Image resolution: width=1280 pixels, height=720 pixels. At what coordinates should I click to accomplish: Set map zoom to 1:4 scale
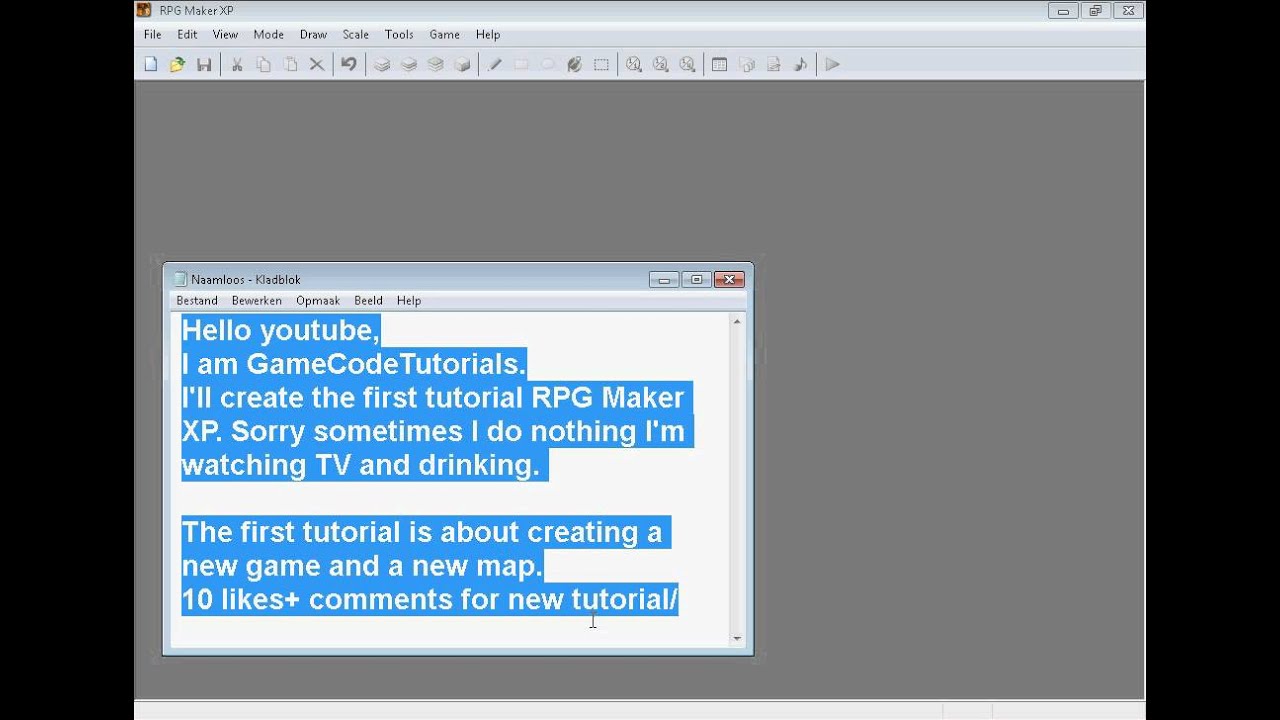[x=687, y=64]
